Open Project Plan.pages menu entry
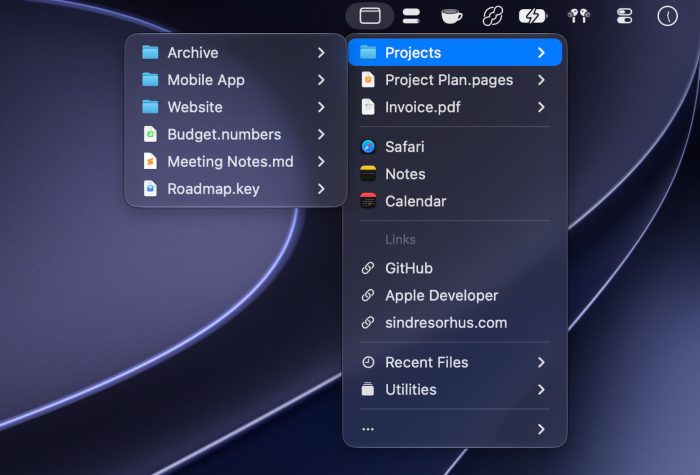 click(x=455, y=80)
